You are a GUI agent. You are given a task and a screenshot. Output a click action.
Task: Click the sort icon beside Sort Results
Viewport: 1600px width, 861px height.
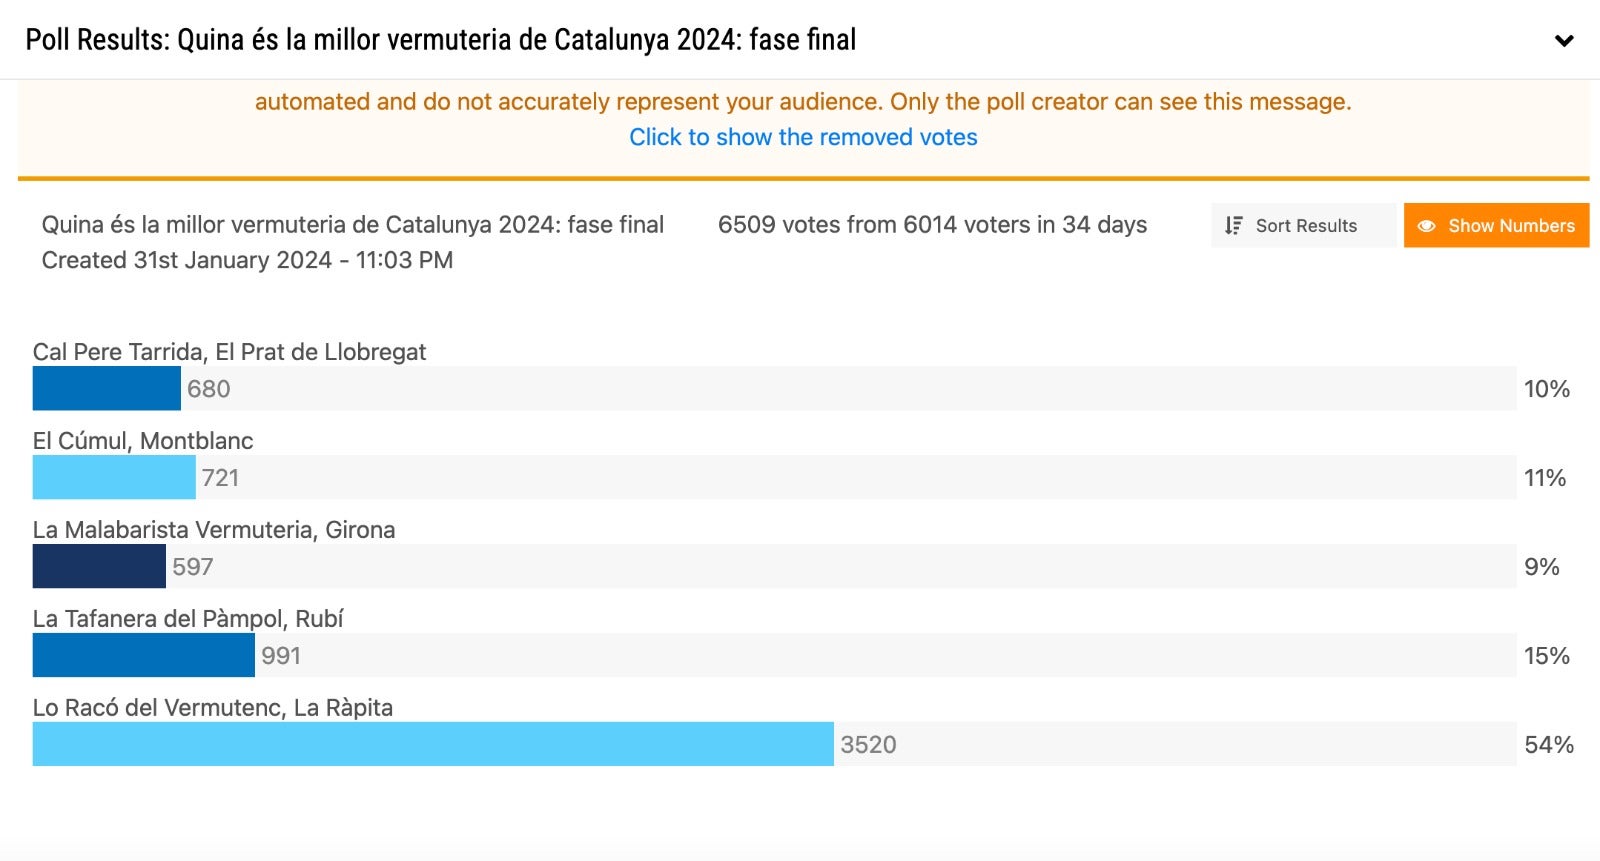click(1234, 226)
